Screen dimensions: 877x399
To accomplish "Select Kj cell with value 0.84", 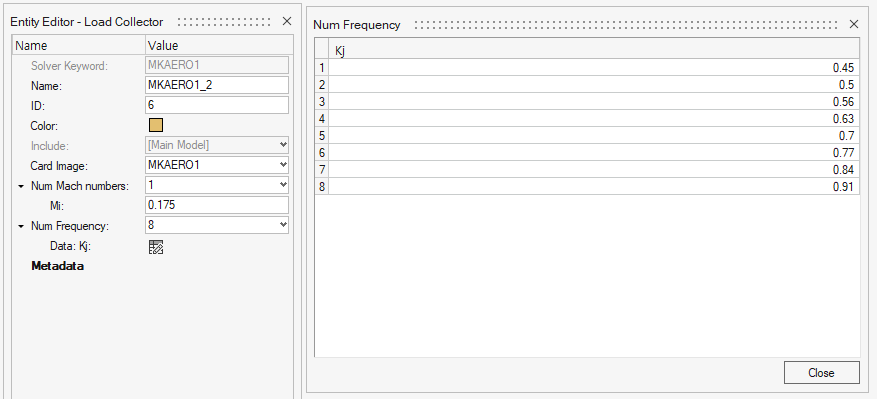I will (594, 170).
